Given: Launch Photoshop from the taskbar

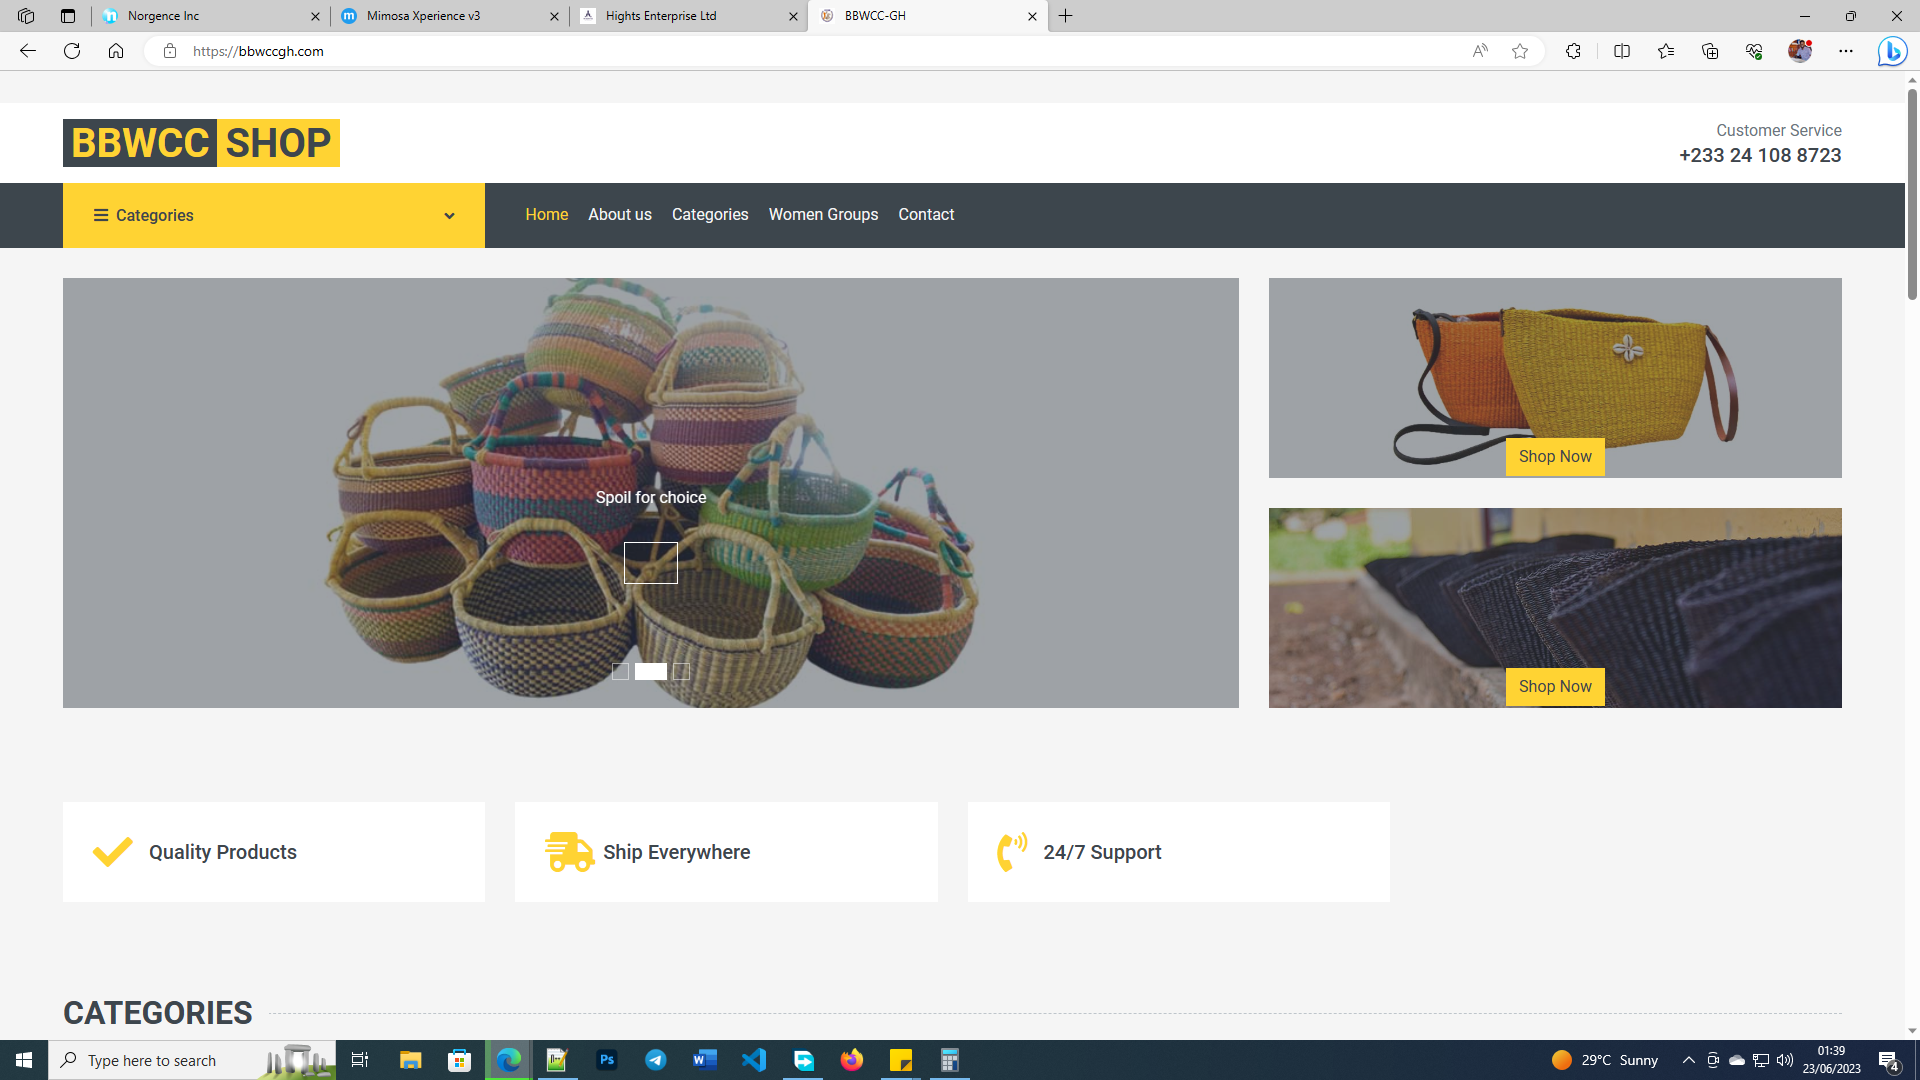Looking at the screenshot, I should click(x=607, y=1060).
